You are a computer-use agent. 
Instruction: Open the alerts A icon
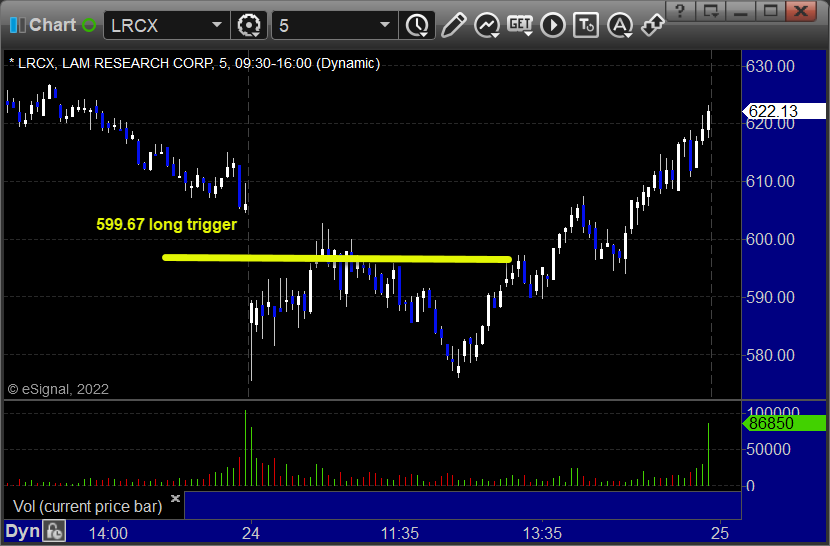coord(620,25)
